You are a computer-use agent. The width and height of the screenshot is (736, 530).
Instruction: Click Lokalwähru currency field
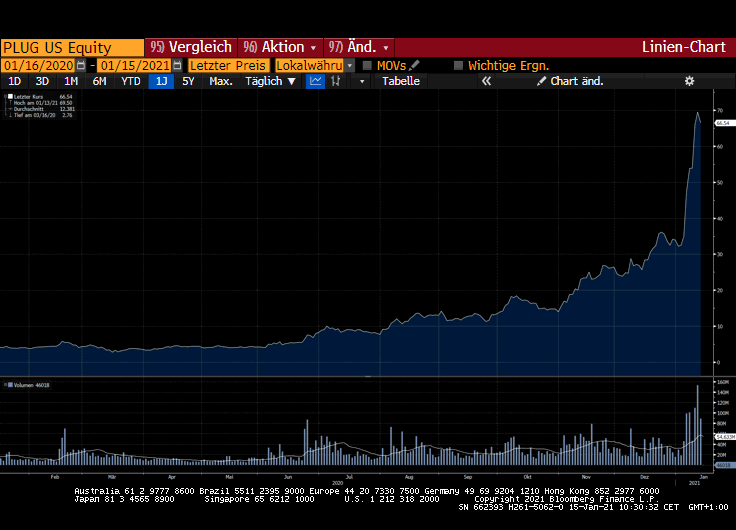(x=310, y=65)
